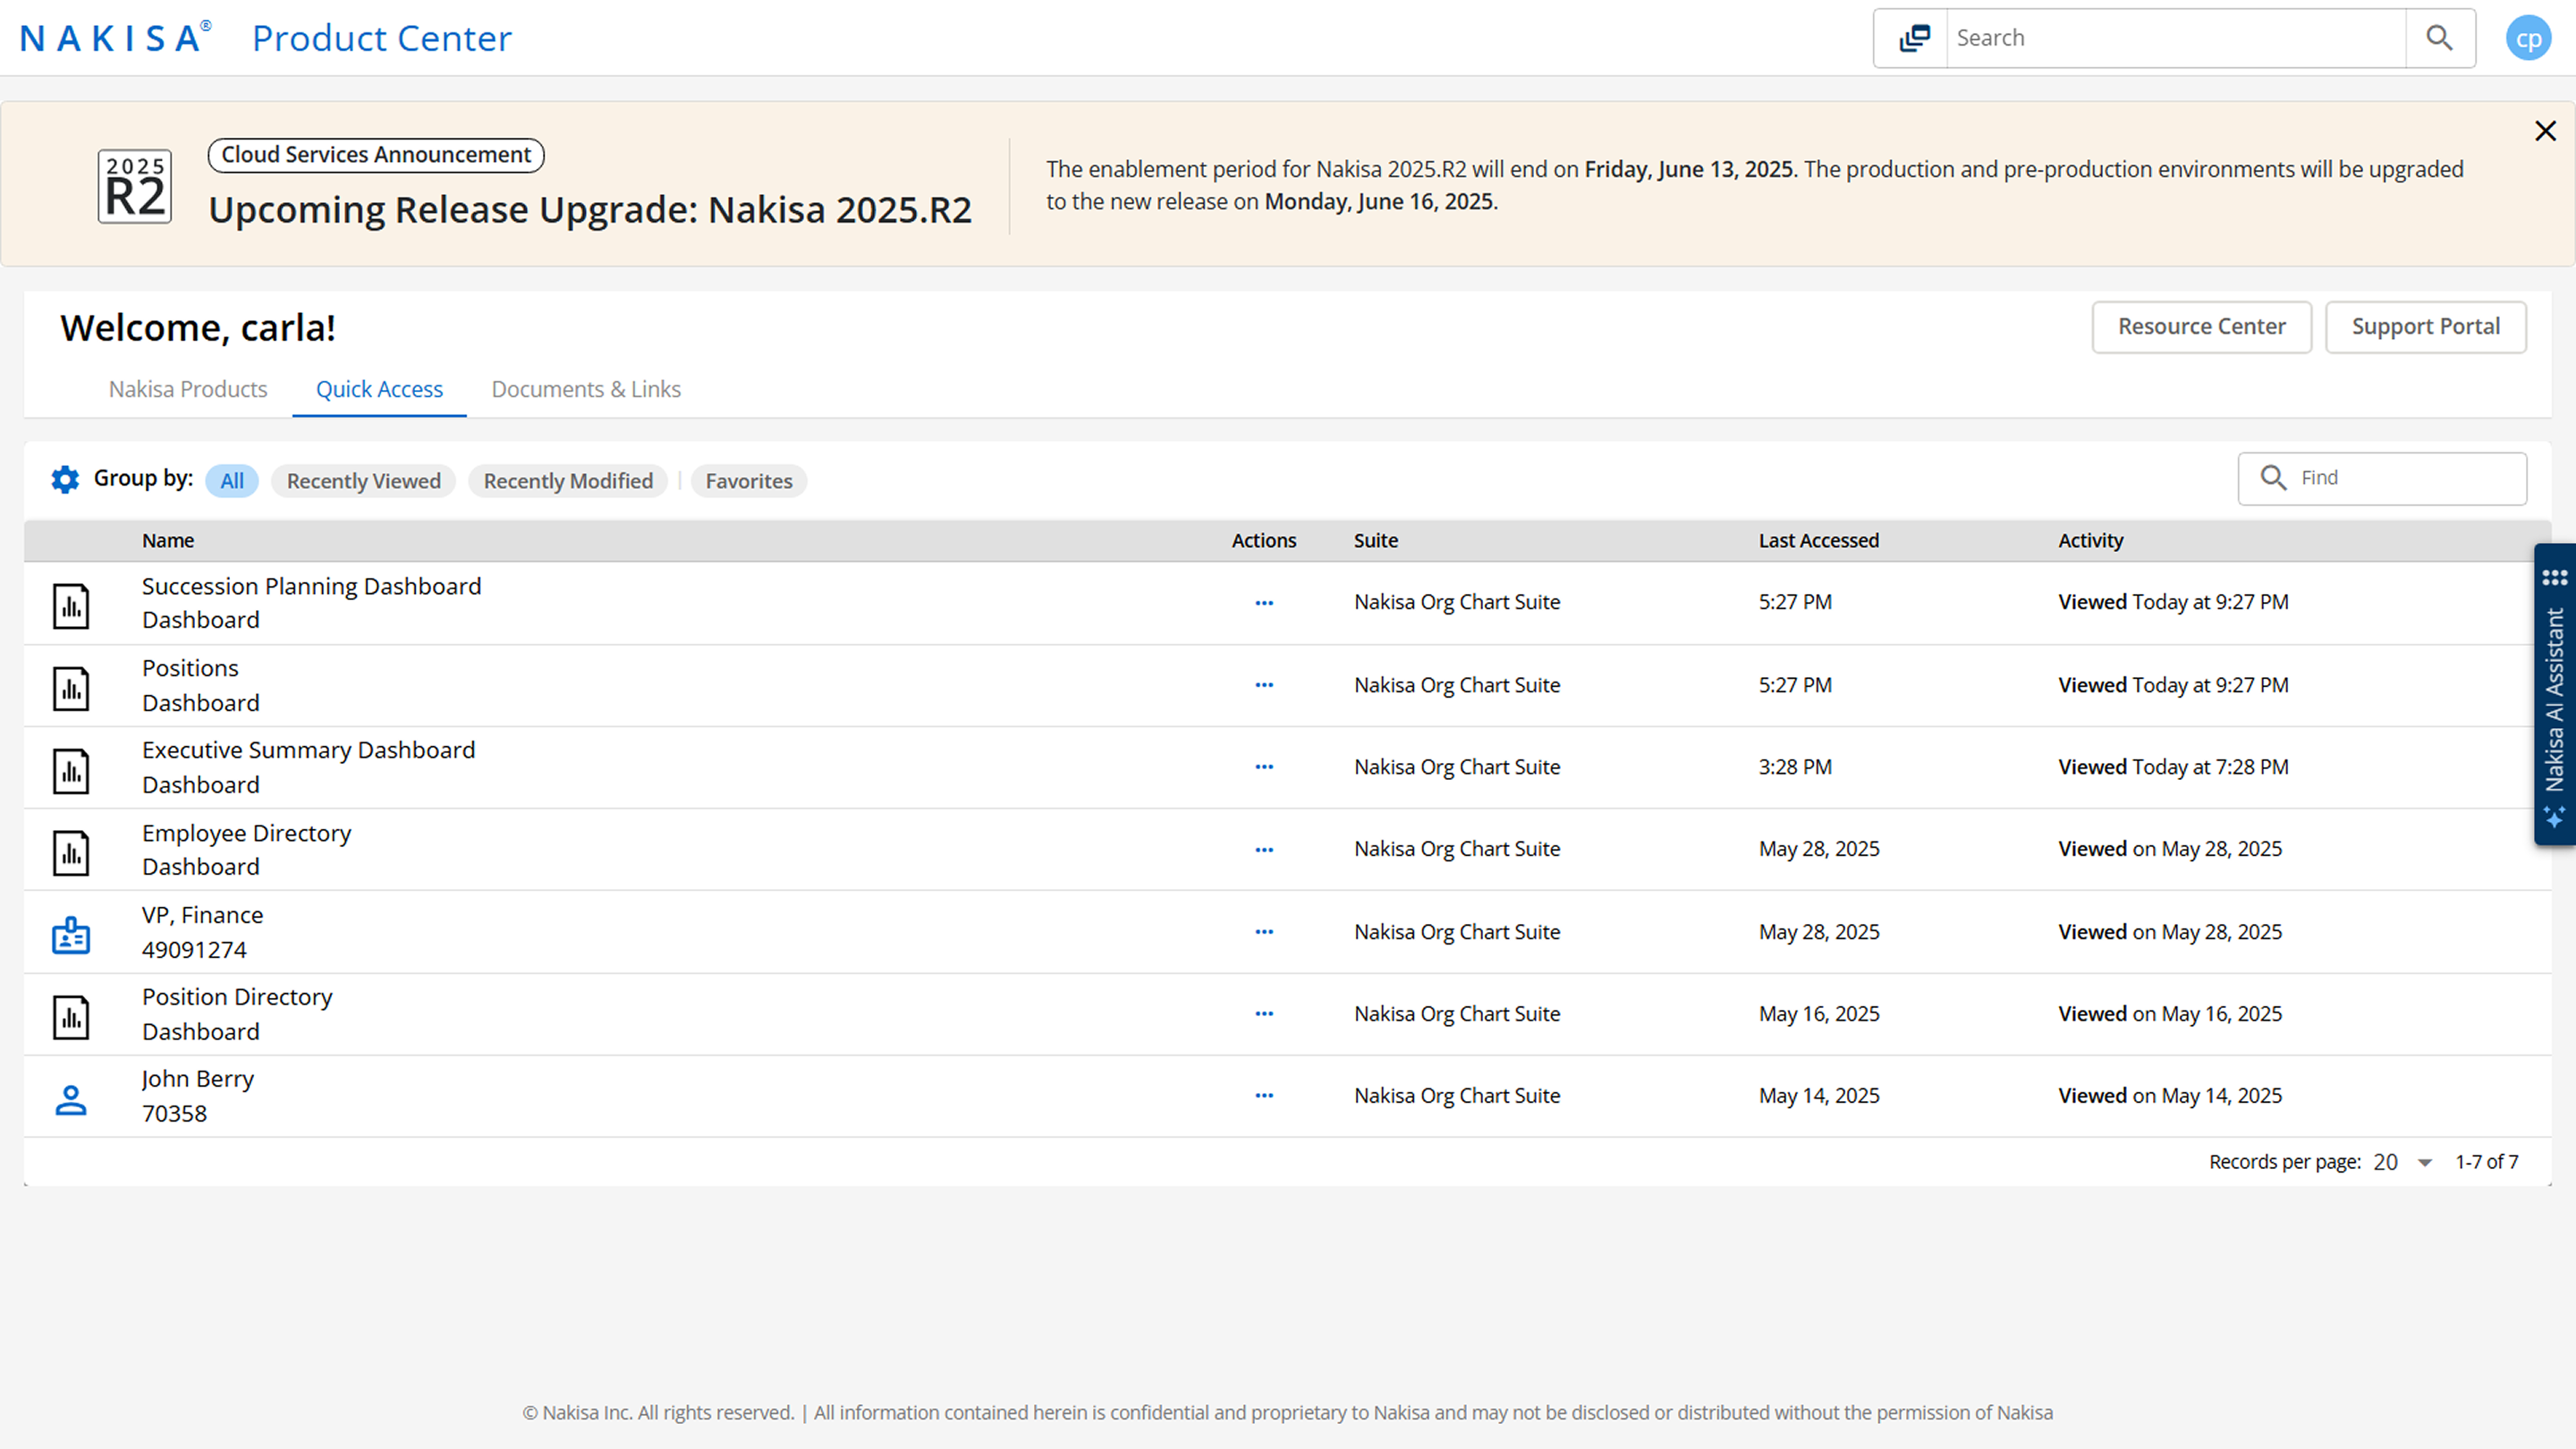Image resolution: width=2576 pixels, height=1449 pixels.
Task: Filter group by All
Action: (232, 481)
